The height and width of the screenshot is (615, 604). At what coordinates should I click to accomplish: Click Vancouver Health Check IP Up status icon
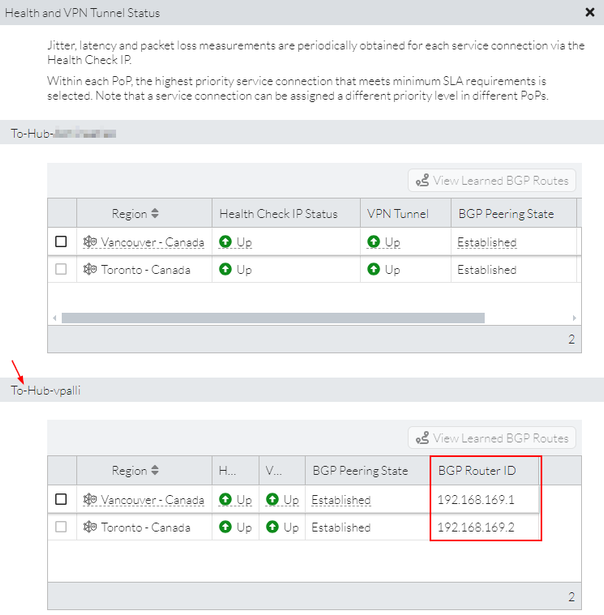pyautogui.click(x=226, y=242)
